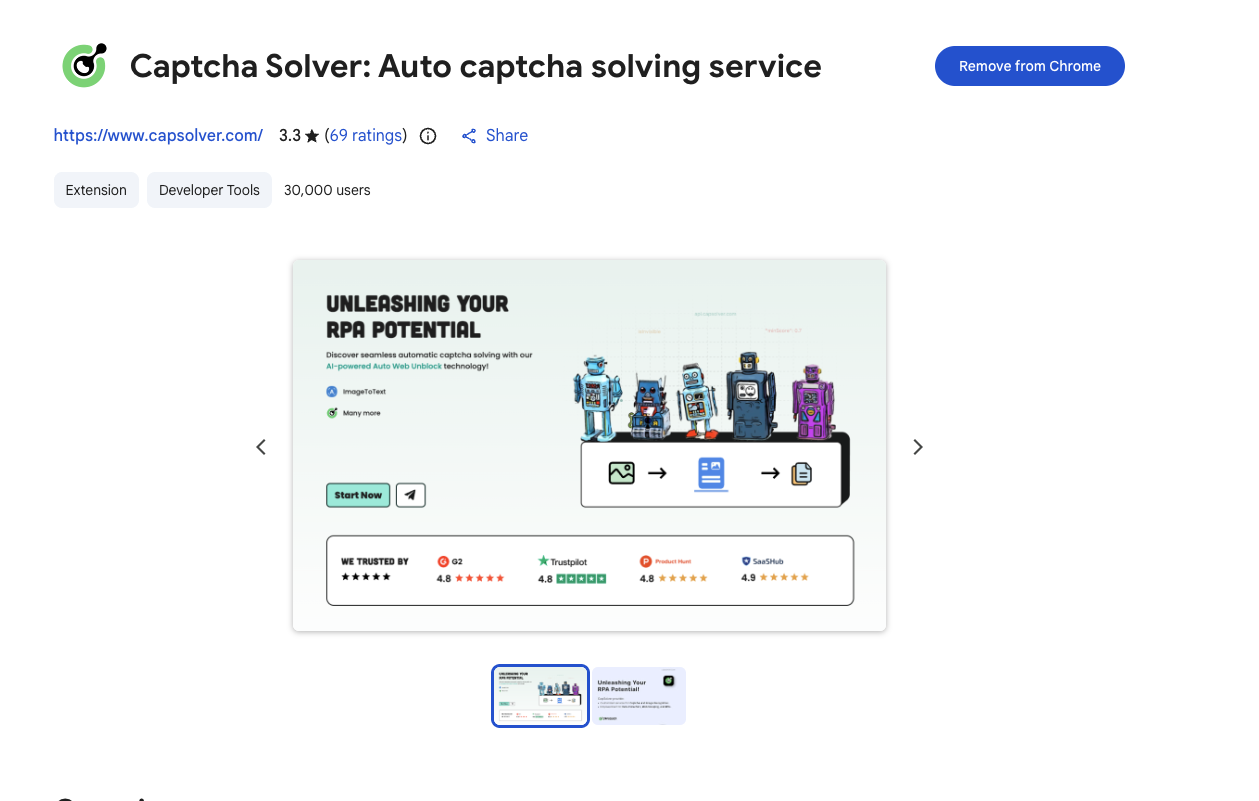Advance to the next screenshot with the right arrow
Image resolution: width=1259 pixels, height=801 pixels.
tap(918, 447)
